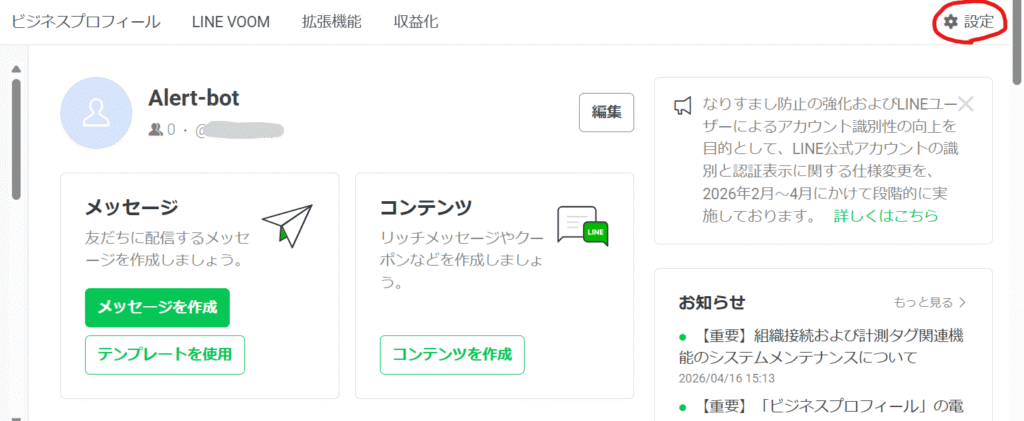
Task: Open the ビジネスプロフィール tab
Action: point(86,22)
